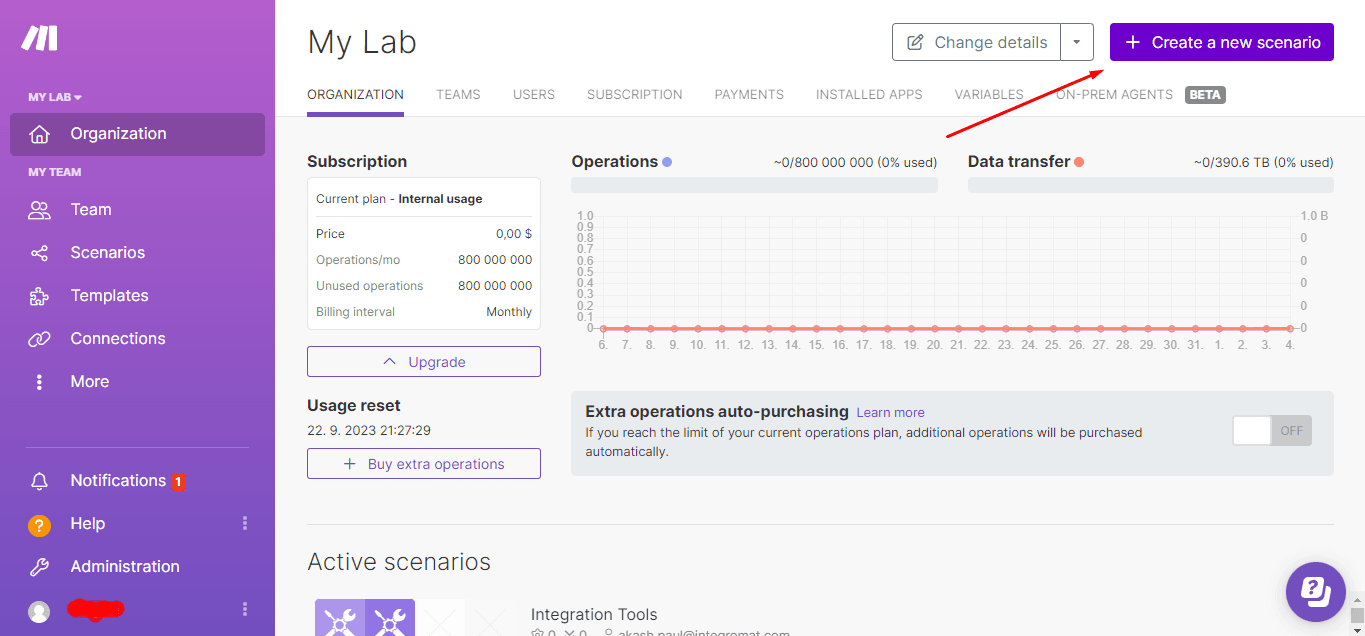Open Administration via the wrench icon
1365x636 pixels.
point(40,567)
